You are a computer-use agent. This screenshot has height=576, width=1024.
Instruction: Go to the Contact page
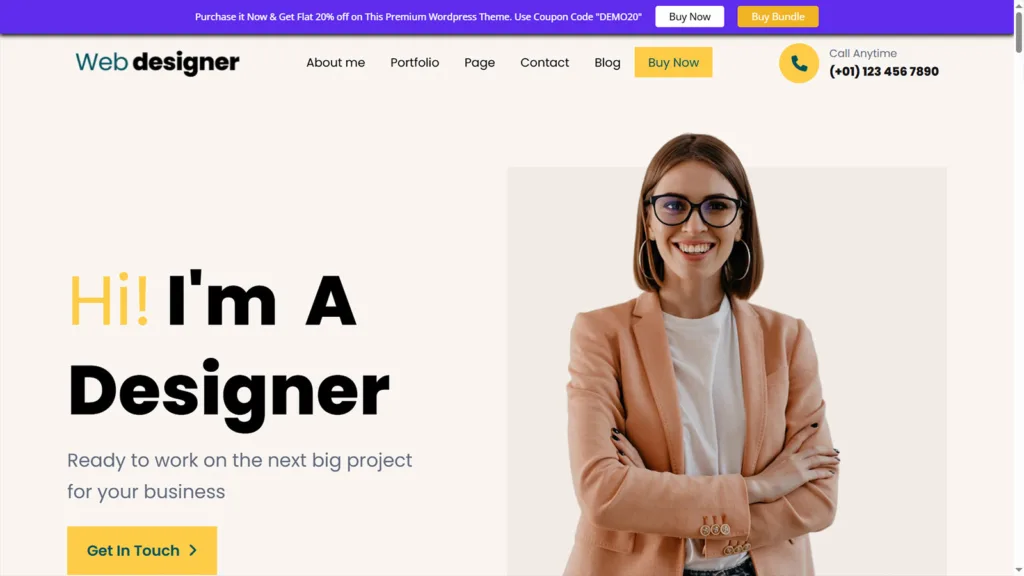[545, 63]
